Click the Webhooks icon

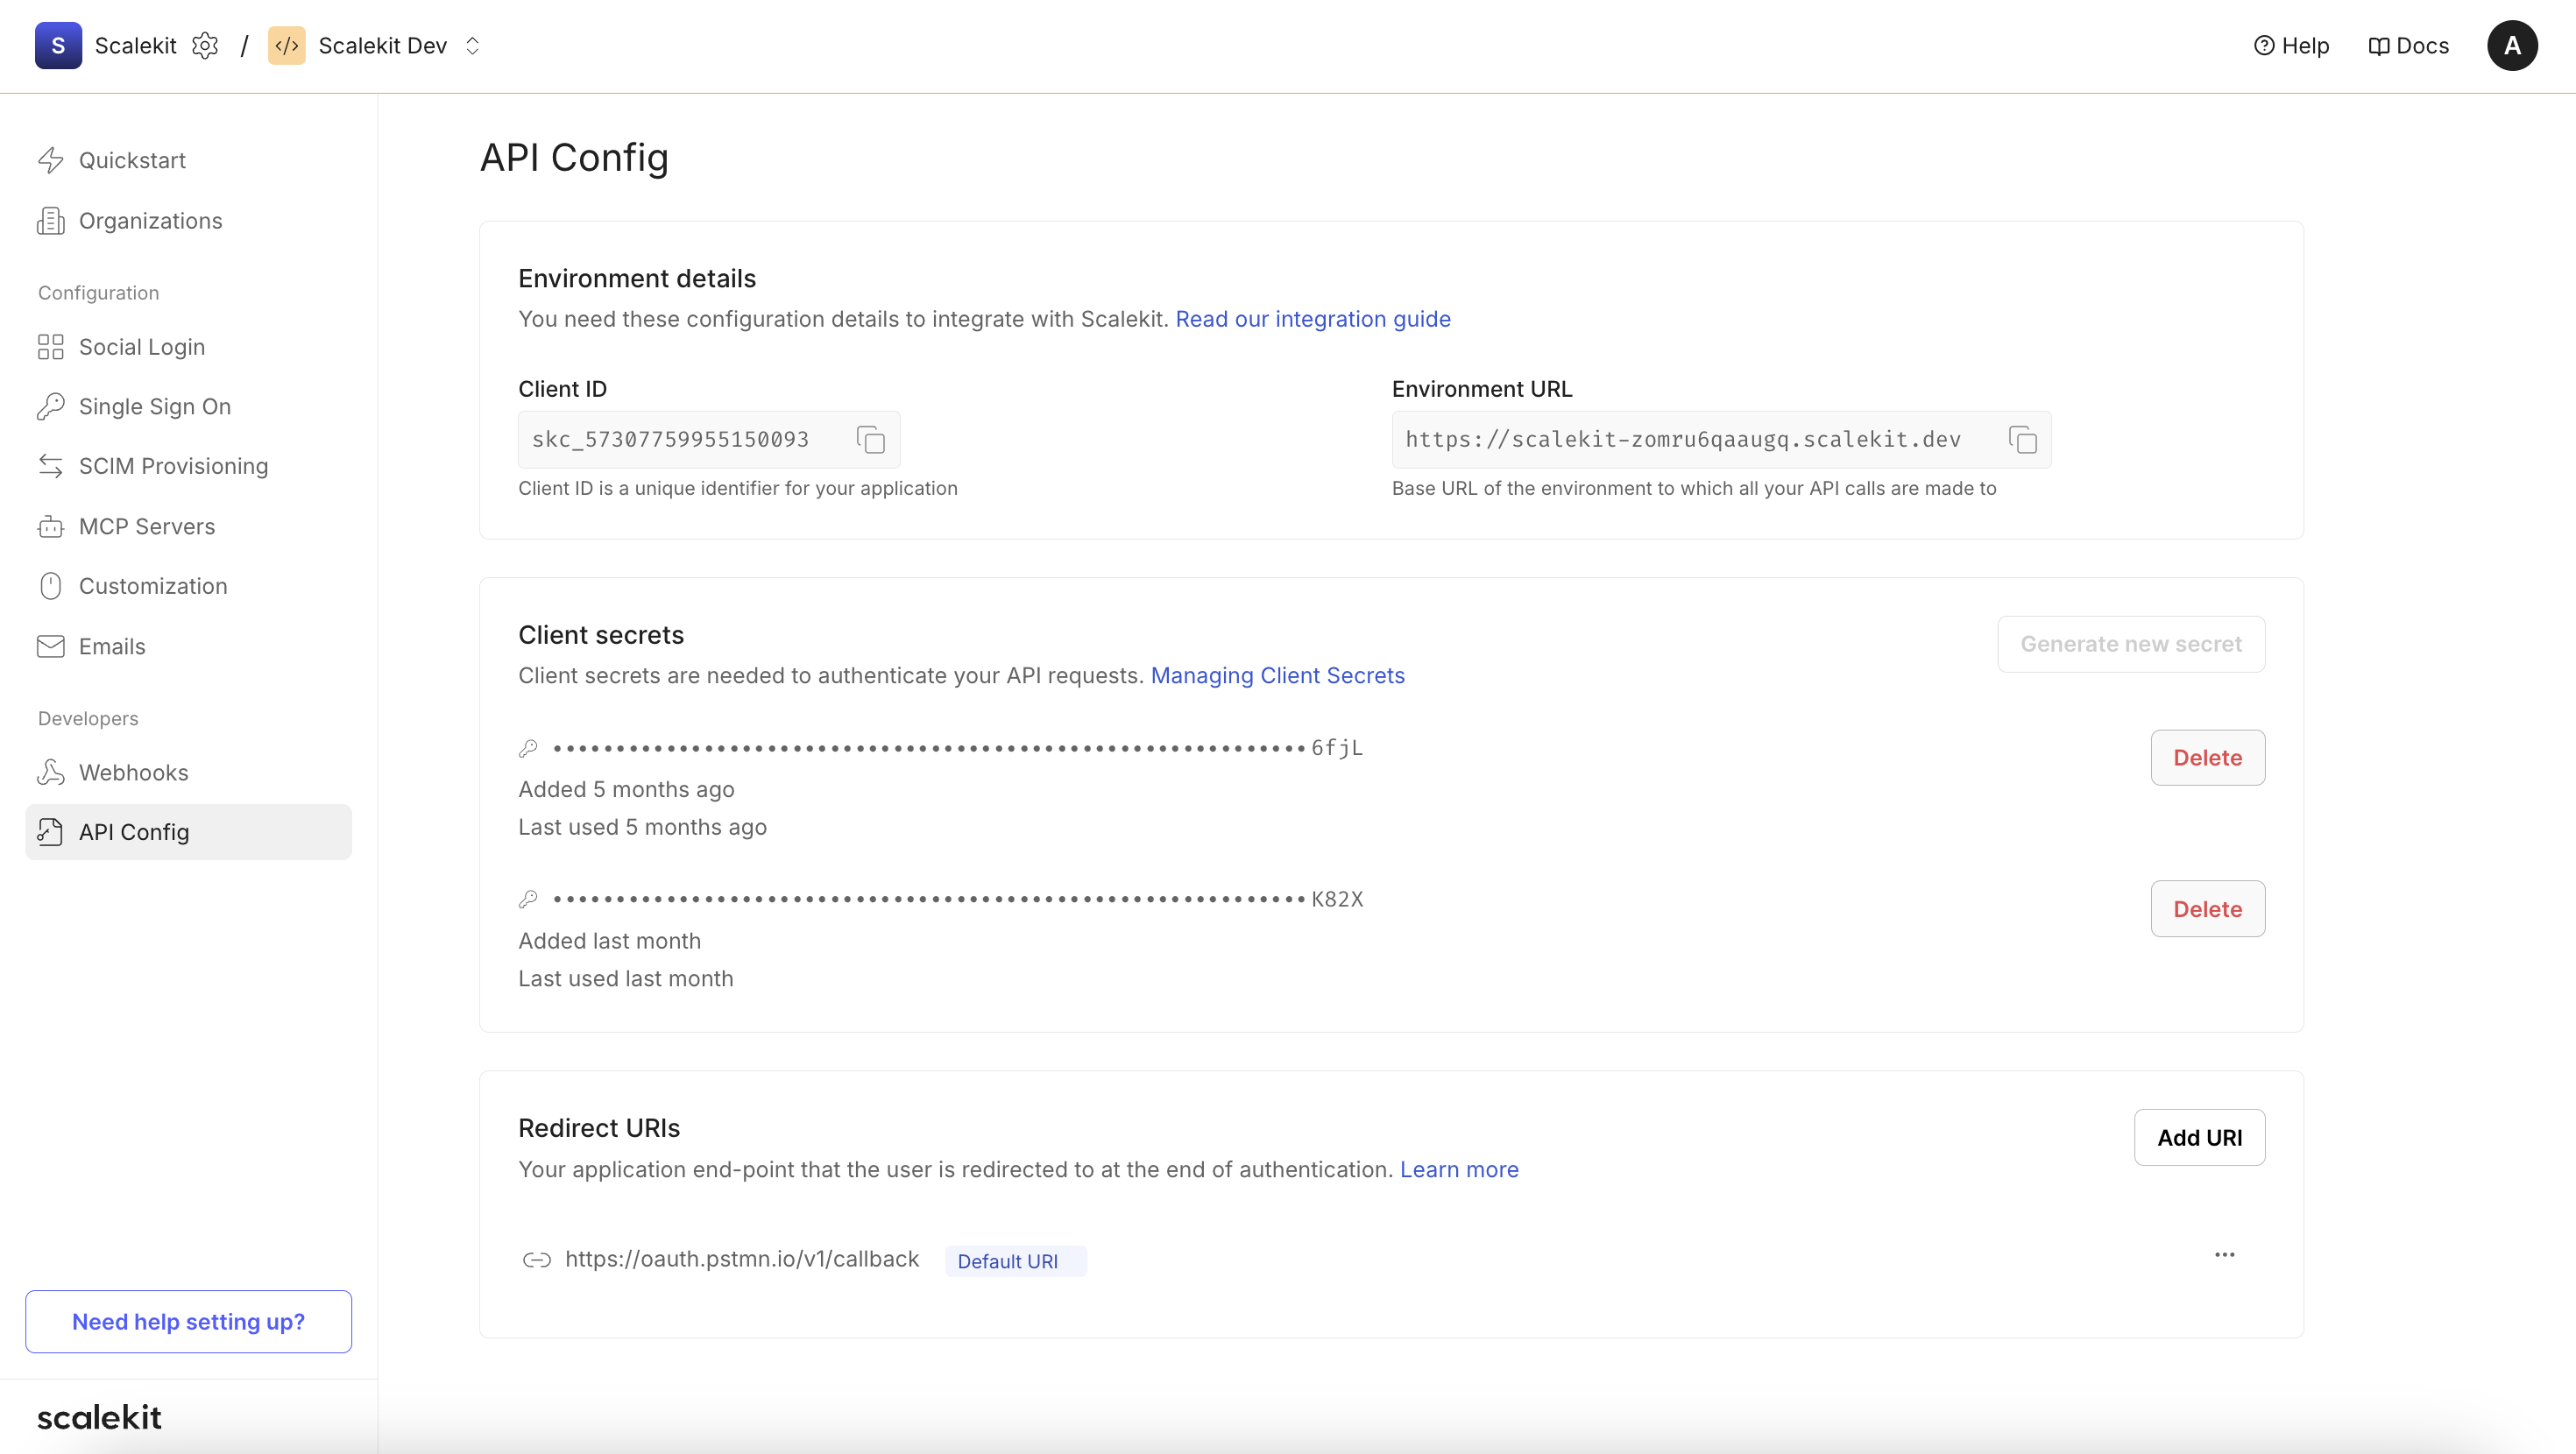[51, 772]
